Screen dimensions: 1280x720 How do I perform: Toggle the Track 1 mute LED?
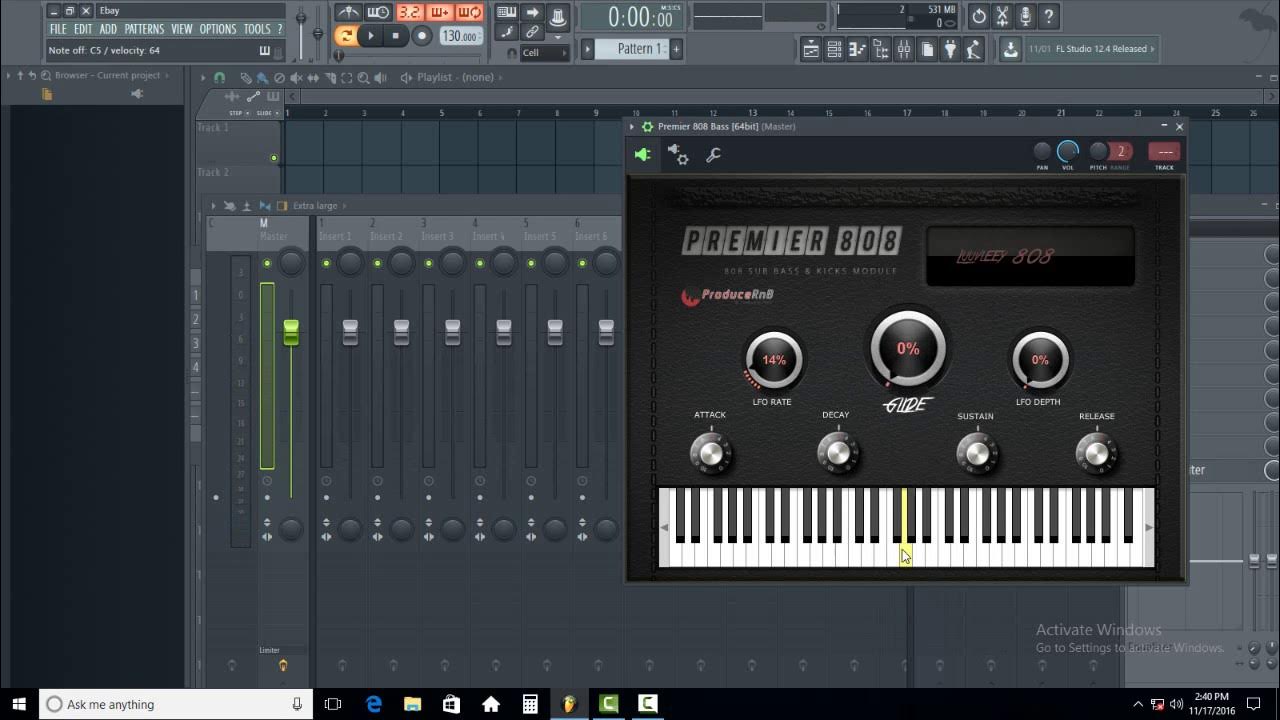point(274,158)
